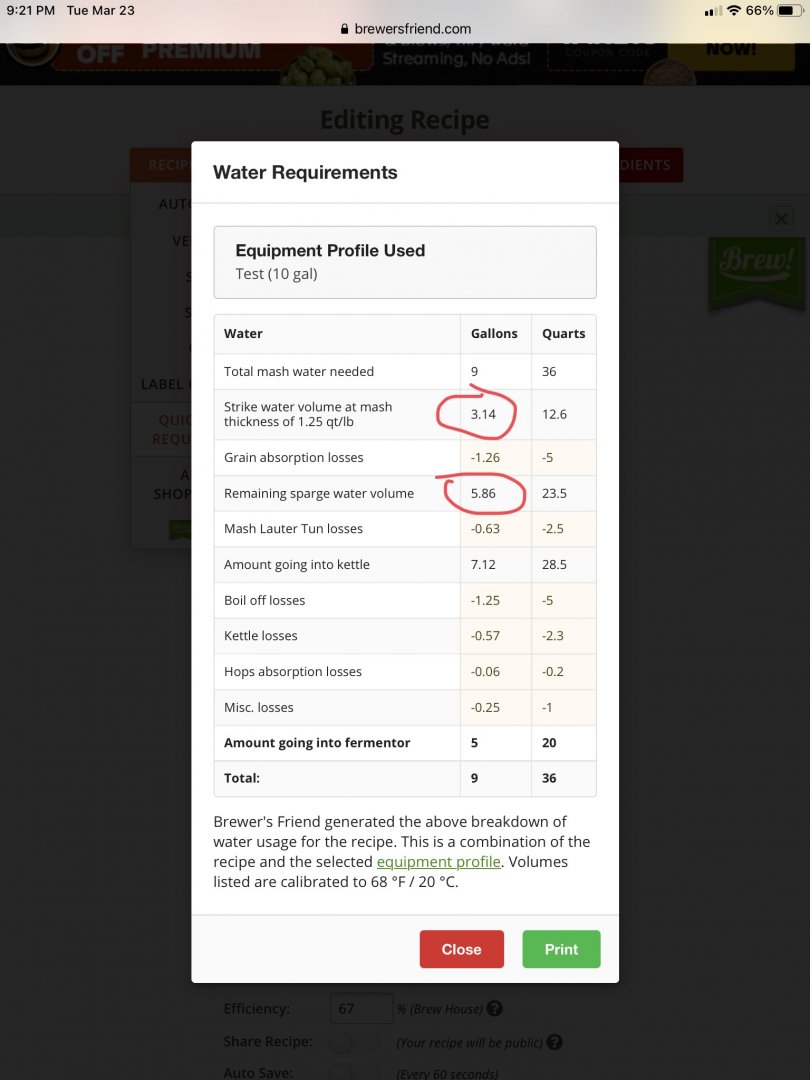The image size is (810, 1080).
Task: Toggle the Share Recipe switch
Action: (x=355, y=1042)
